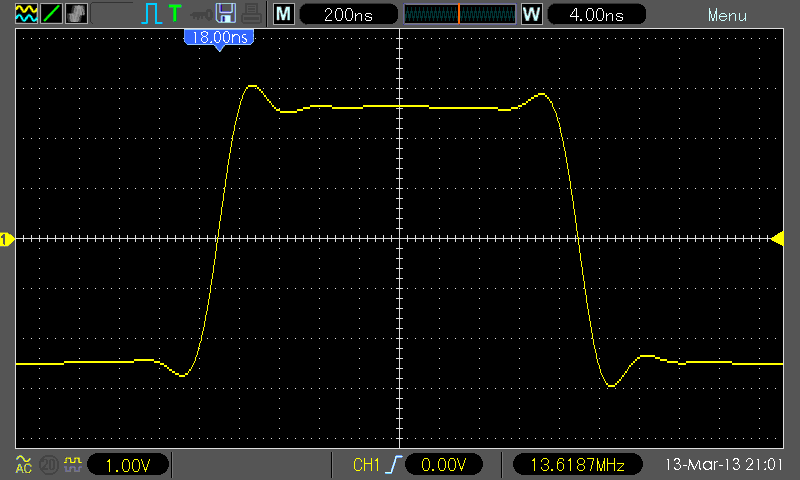Click the sine waveform icon in top bar

26,14
